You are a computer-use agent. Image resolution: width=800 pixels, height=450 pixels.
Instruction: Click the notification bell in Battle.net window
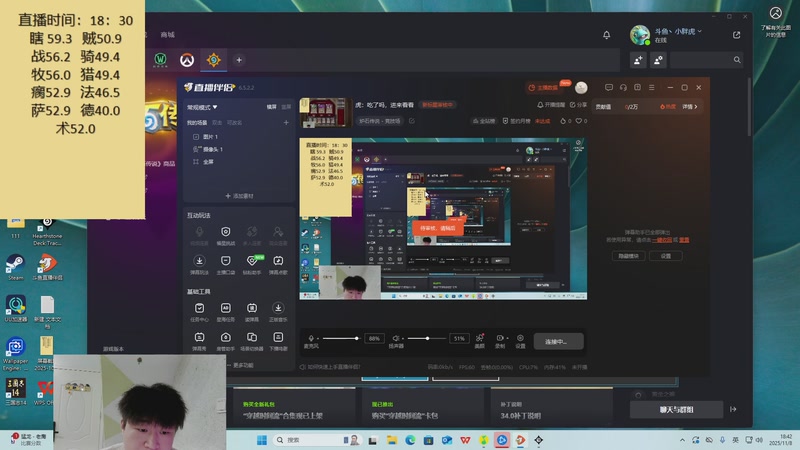(x=607, y=35)
